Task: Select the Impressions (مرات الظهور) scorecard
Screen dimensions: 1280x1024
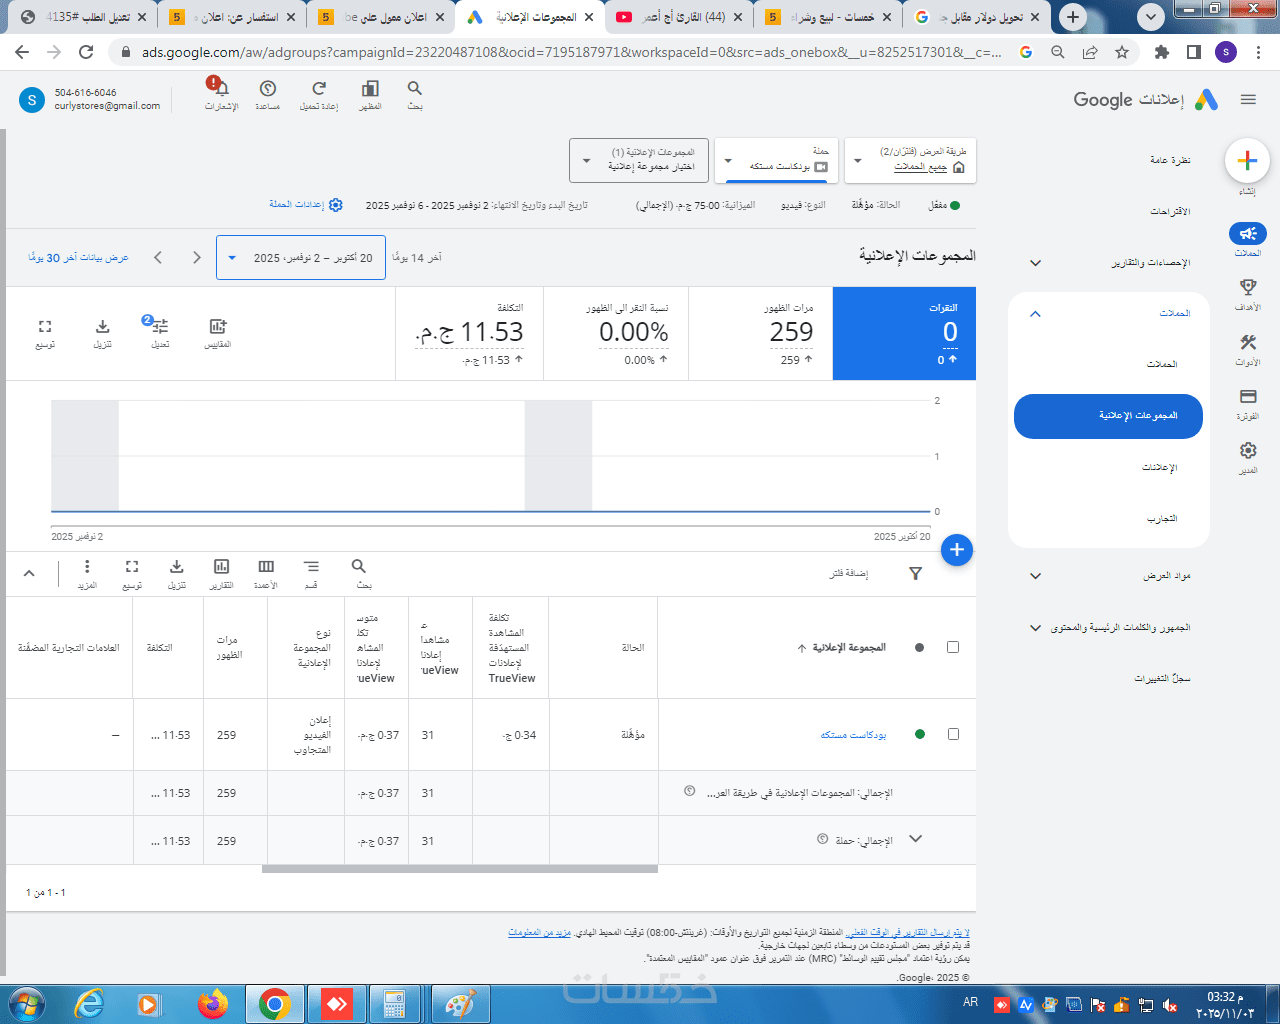Action: click(x=760, y=334)
